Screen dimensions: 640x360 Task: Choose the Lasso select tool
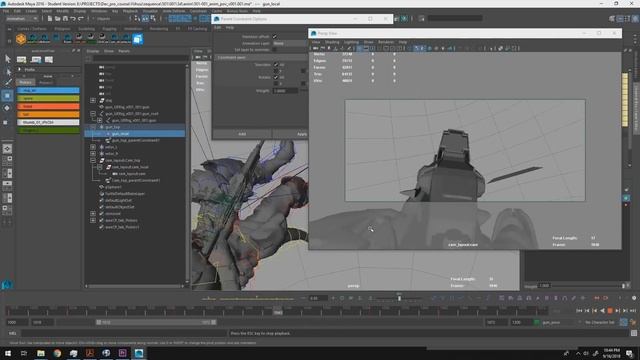(7, 72)
